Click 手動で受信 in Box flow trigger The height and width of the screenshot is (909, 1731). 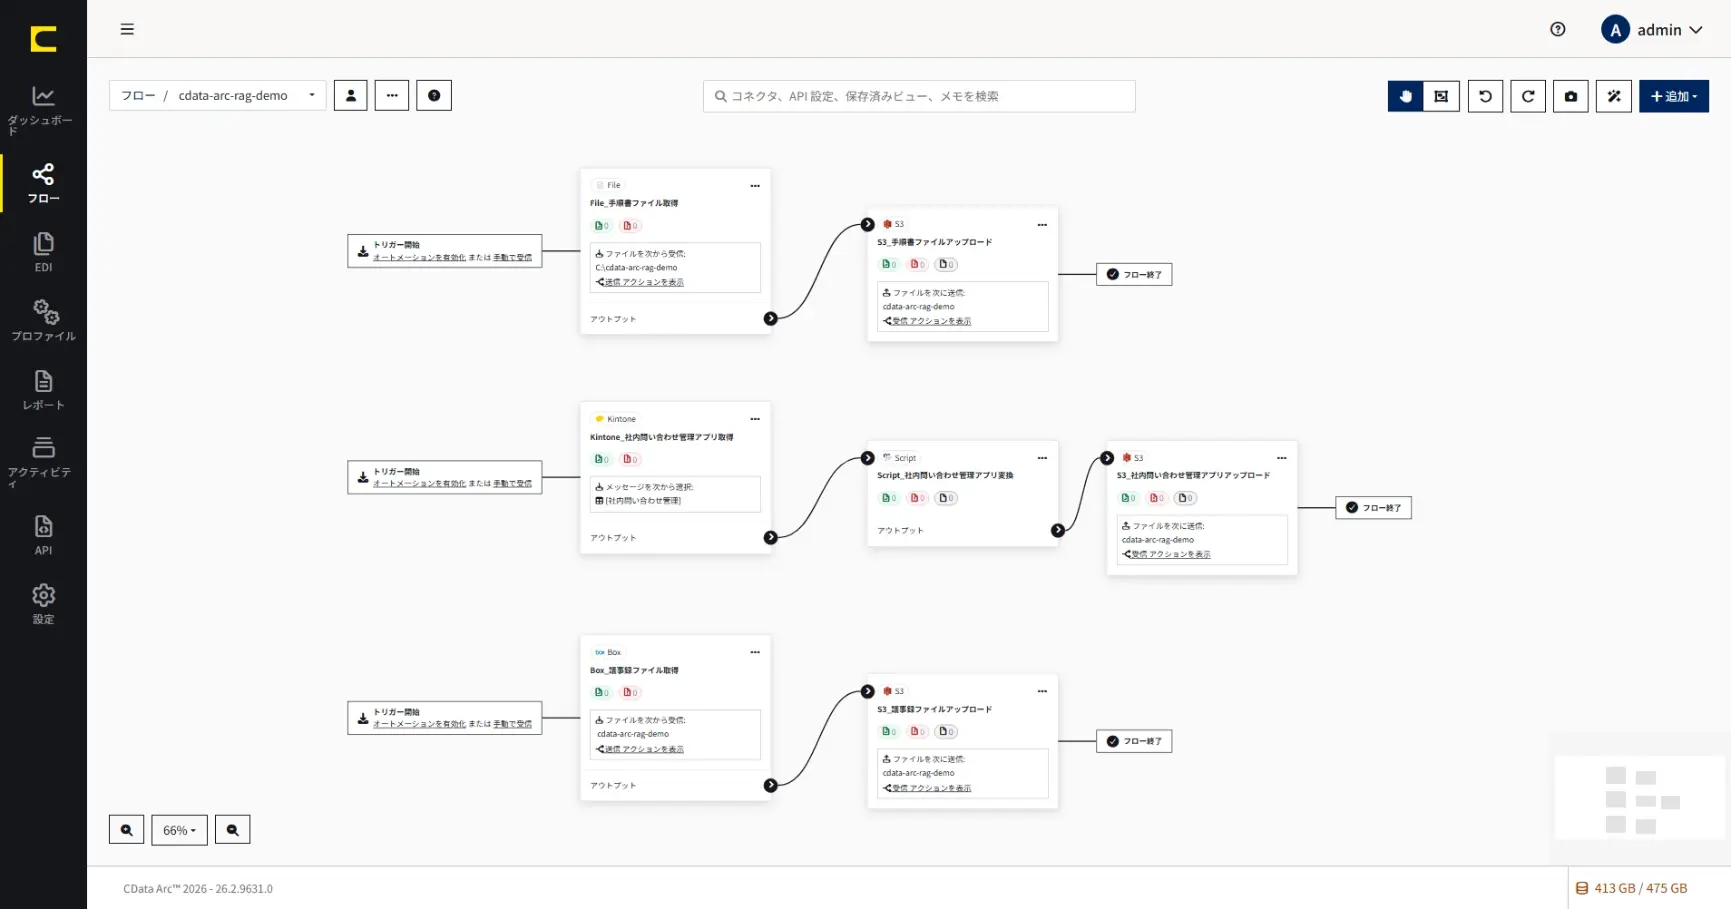click(512, 724)
